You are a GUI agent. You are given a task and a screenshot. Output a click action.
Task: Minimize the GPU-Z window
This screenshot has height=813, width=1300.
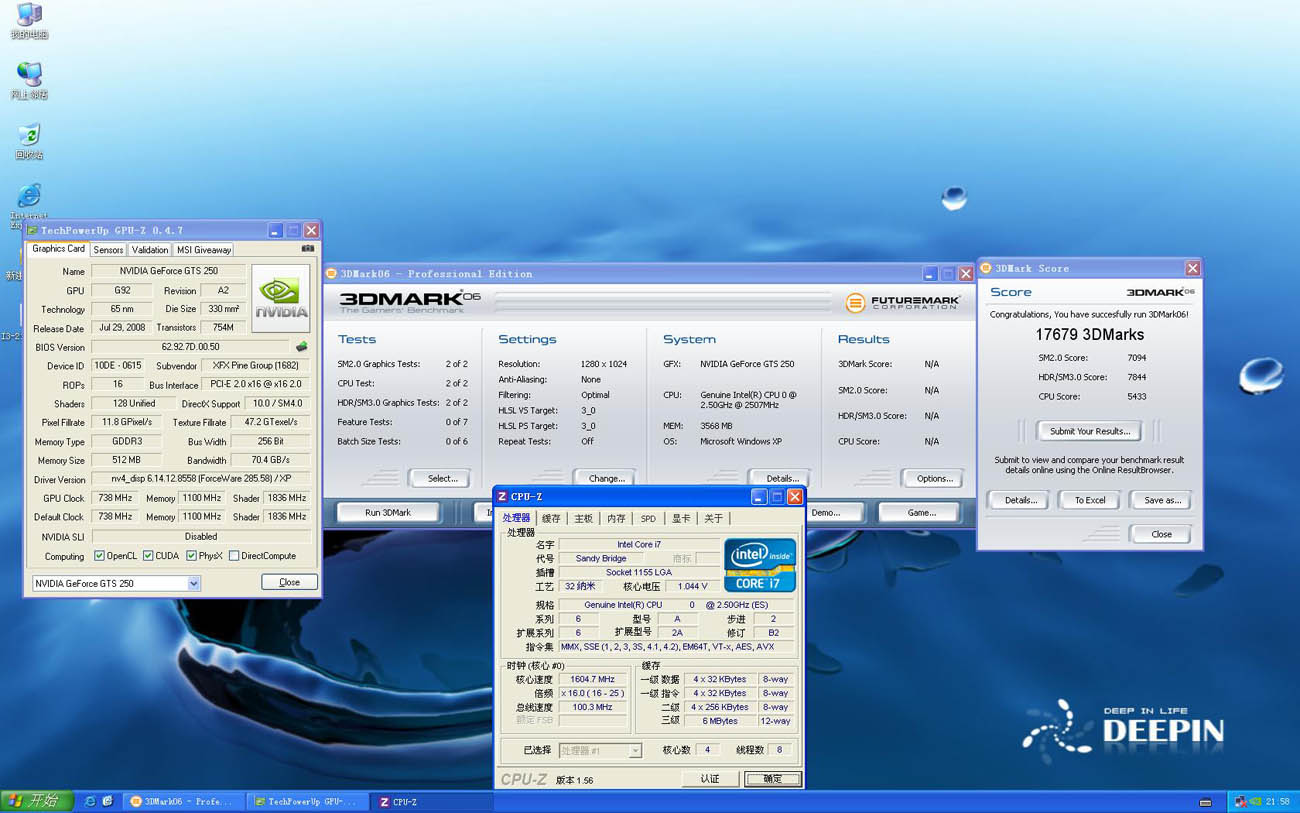click(x=275, y=230)
